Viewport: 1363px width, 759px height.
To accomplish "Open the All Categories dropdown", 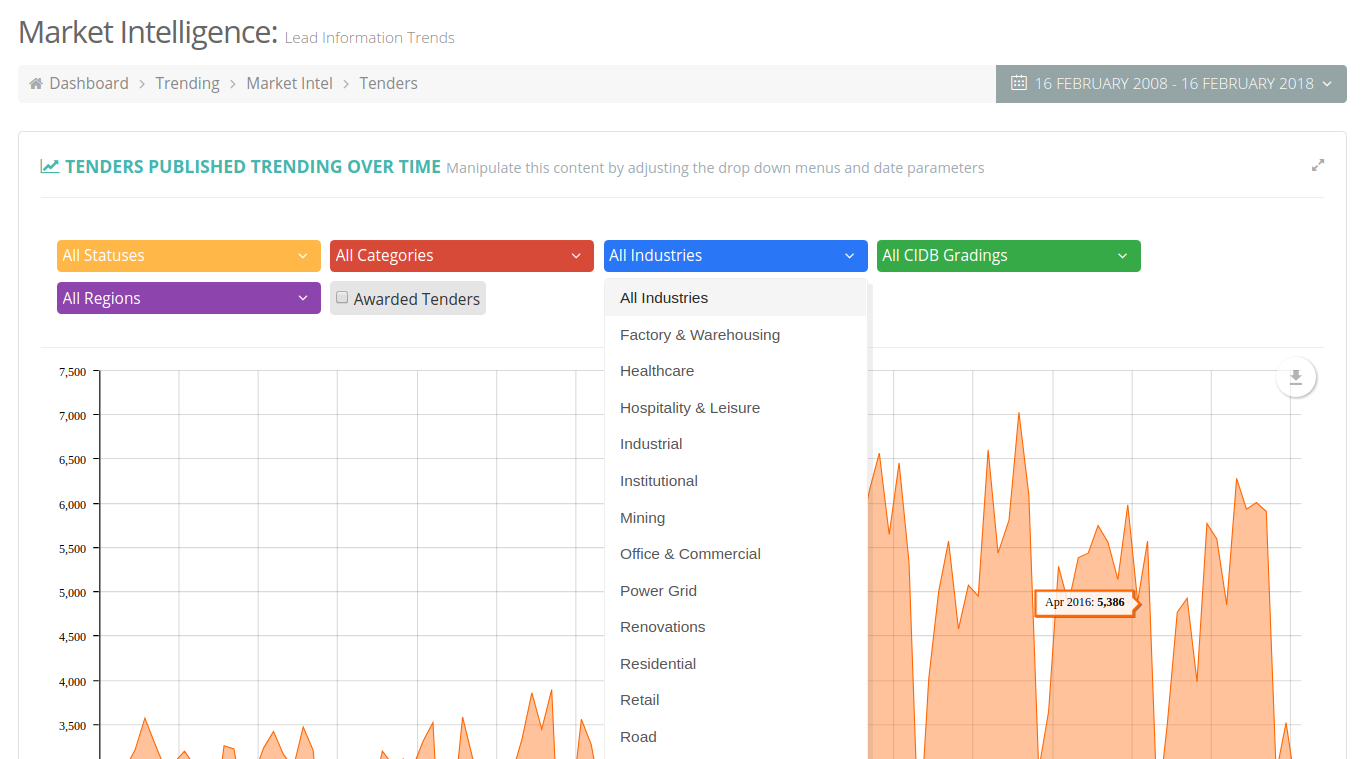I will (462, 256).
